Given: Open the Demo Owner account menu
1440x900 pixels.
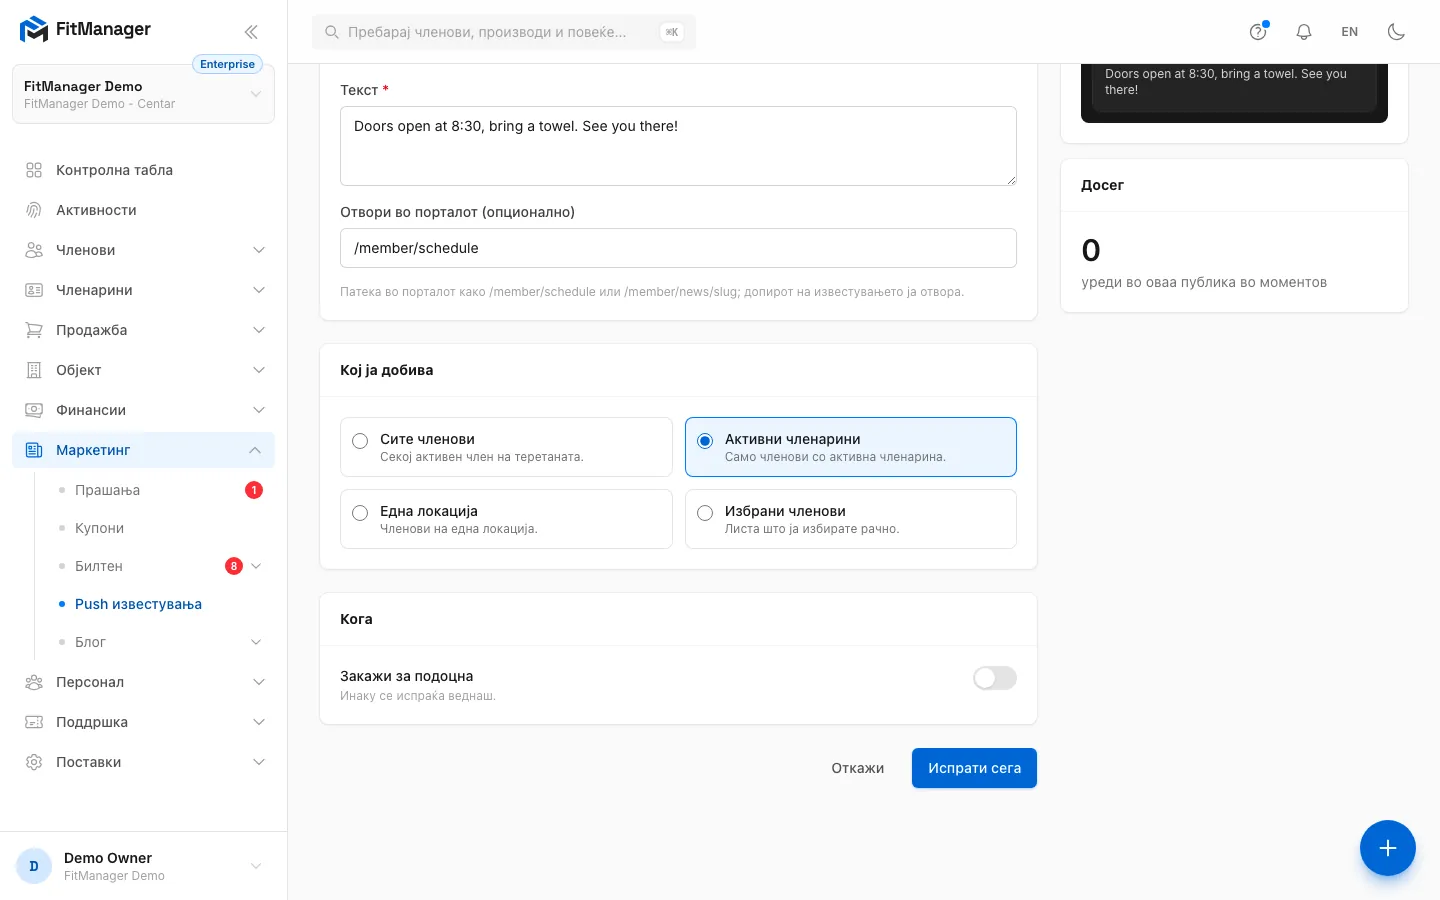Looking at the screenshot, I should pos(143,866).
